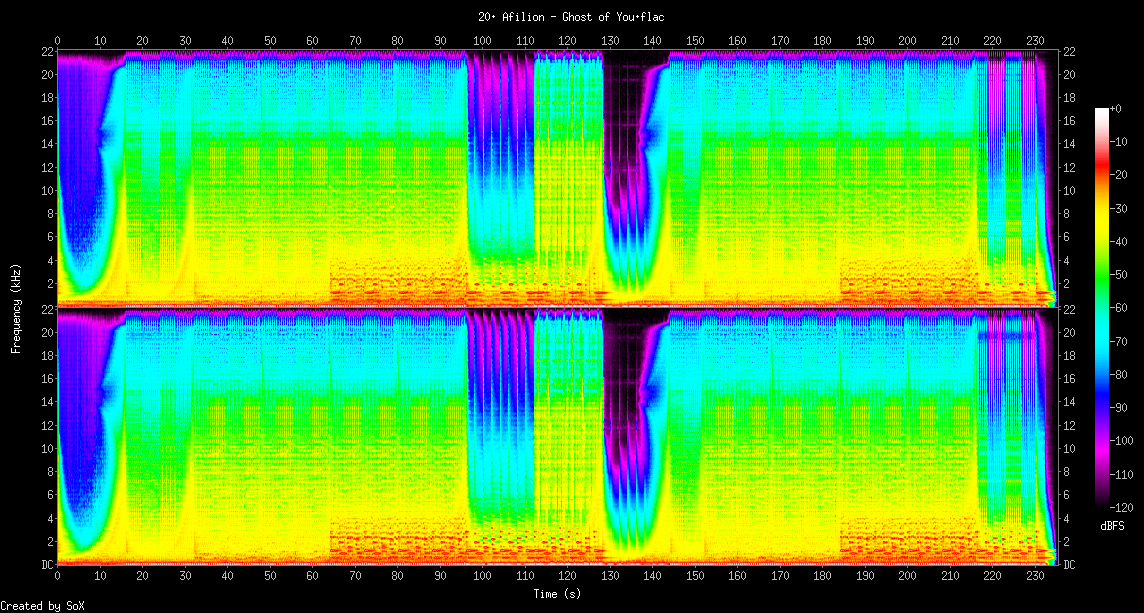
Task: Click the 'dBFS' label under the color scale
Action: click(x=1113, y=525)
